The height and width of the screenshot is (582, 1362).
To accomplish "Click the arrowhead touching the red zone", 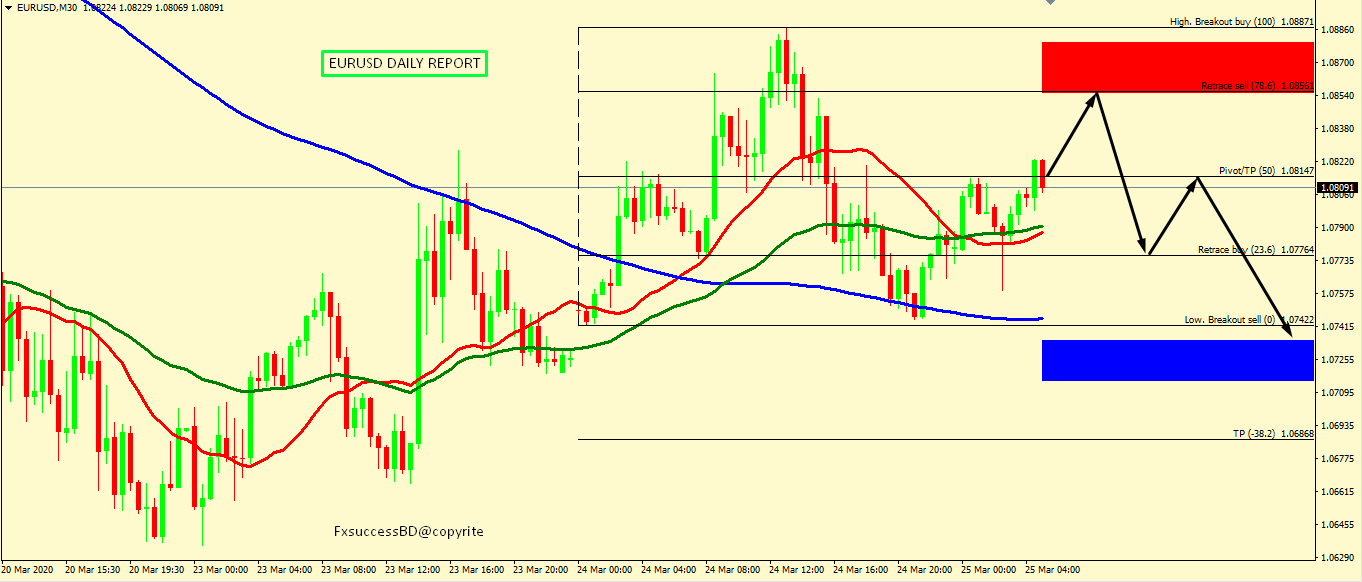I will coord(1095,95).
